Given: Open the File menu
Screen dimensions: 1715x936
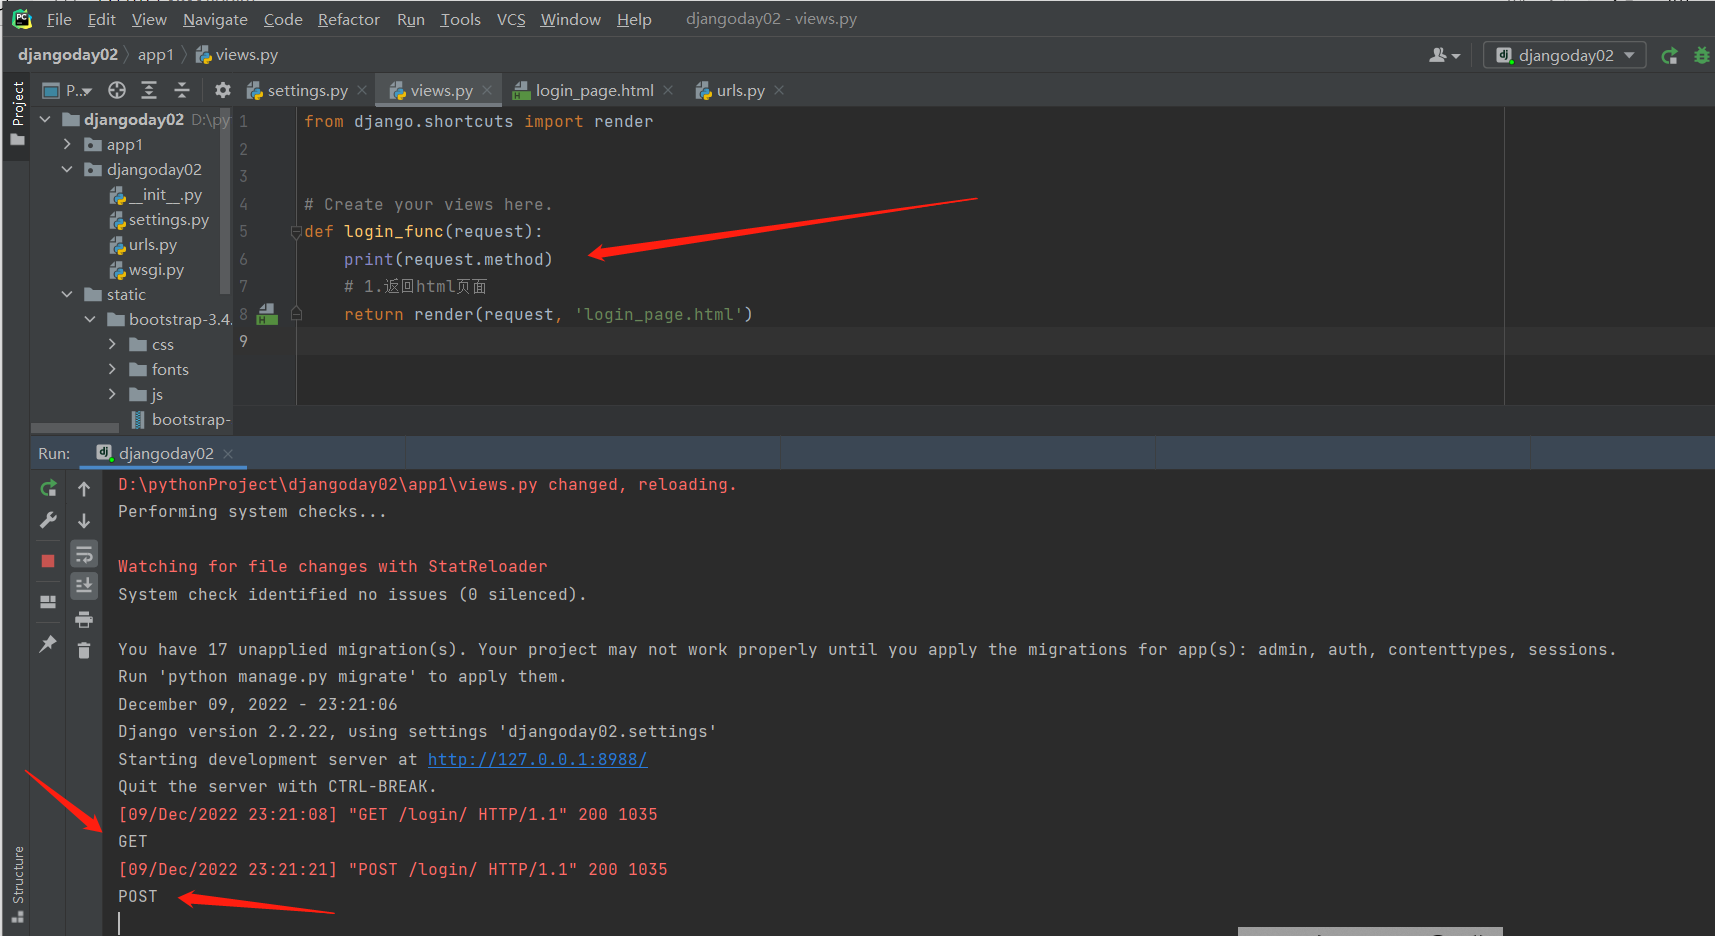Looking at the screenshot, I should pyautogui.click(x=59, y=19).
